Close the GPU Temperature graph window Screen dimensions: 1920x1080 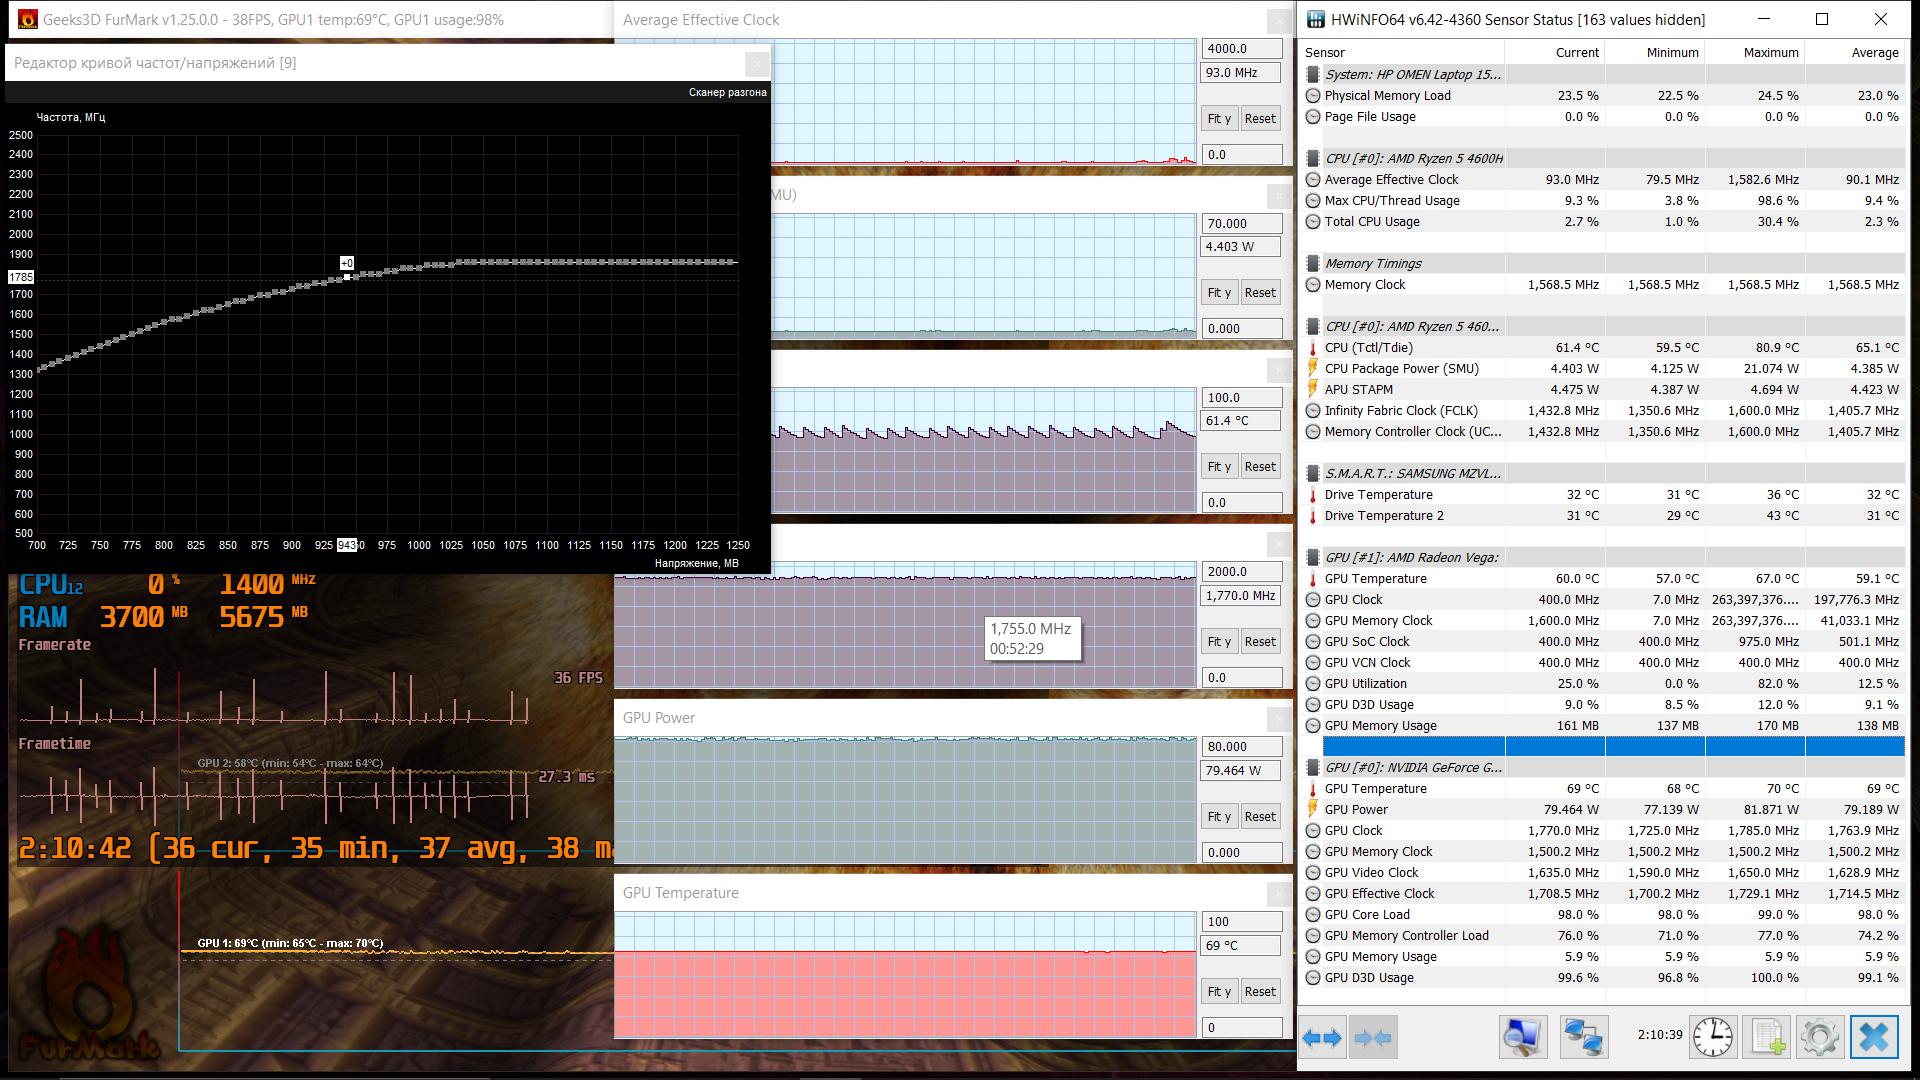(1279, 893)
